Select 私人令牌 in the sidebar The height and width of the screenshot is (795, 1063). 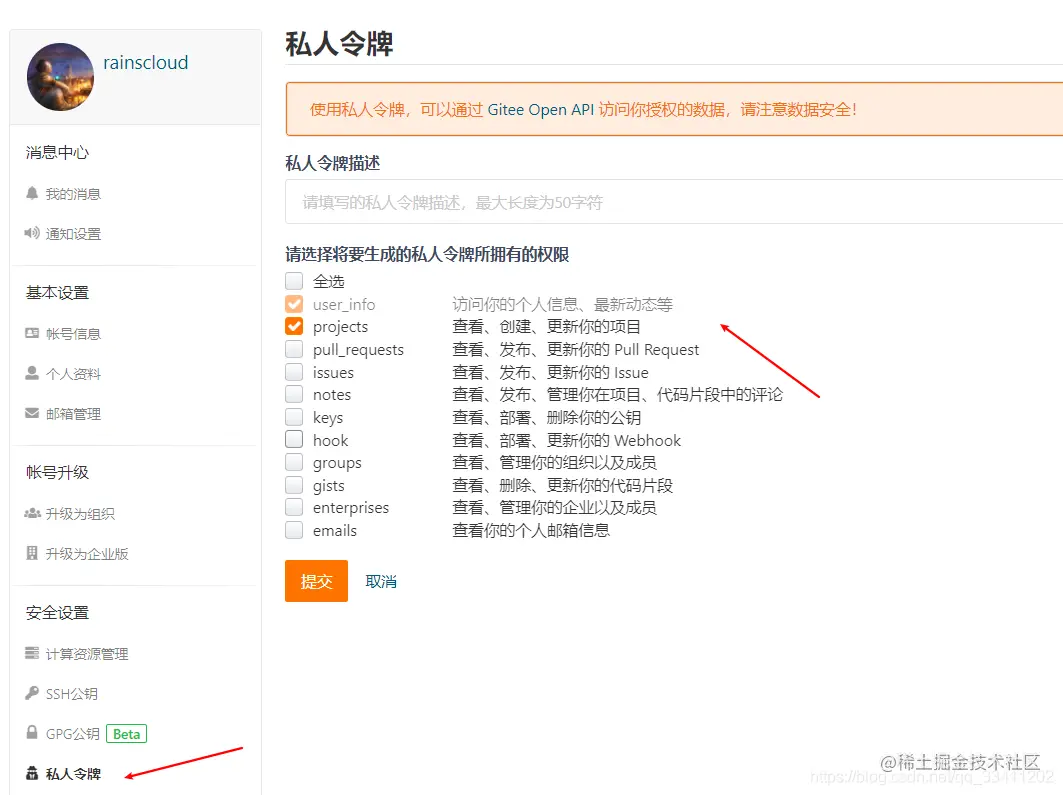pyautogui.click(x=73, y=774)
